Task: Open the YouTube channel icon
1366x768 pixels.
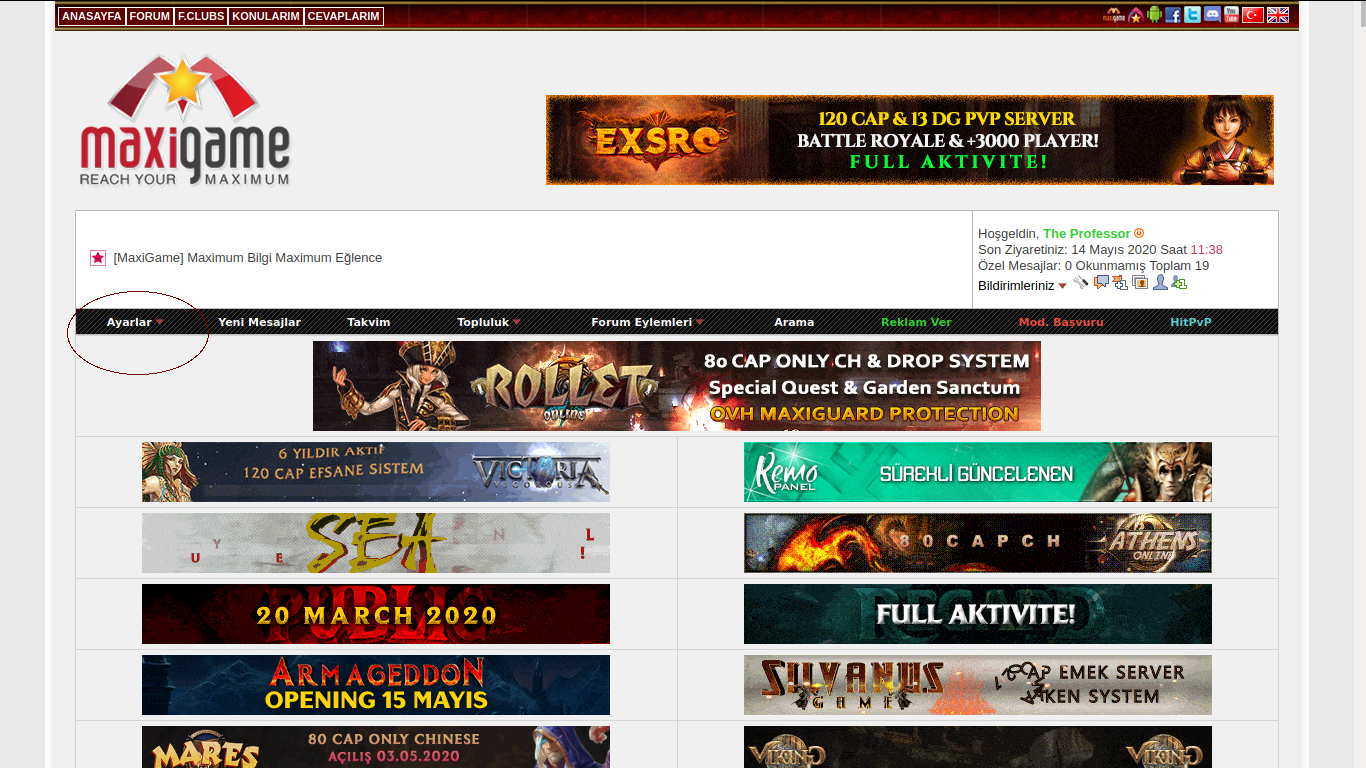Action: click(x=1231, y=15)
